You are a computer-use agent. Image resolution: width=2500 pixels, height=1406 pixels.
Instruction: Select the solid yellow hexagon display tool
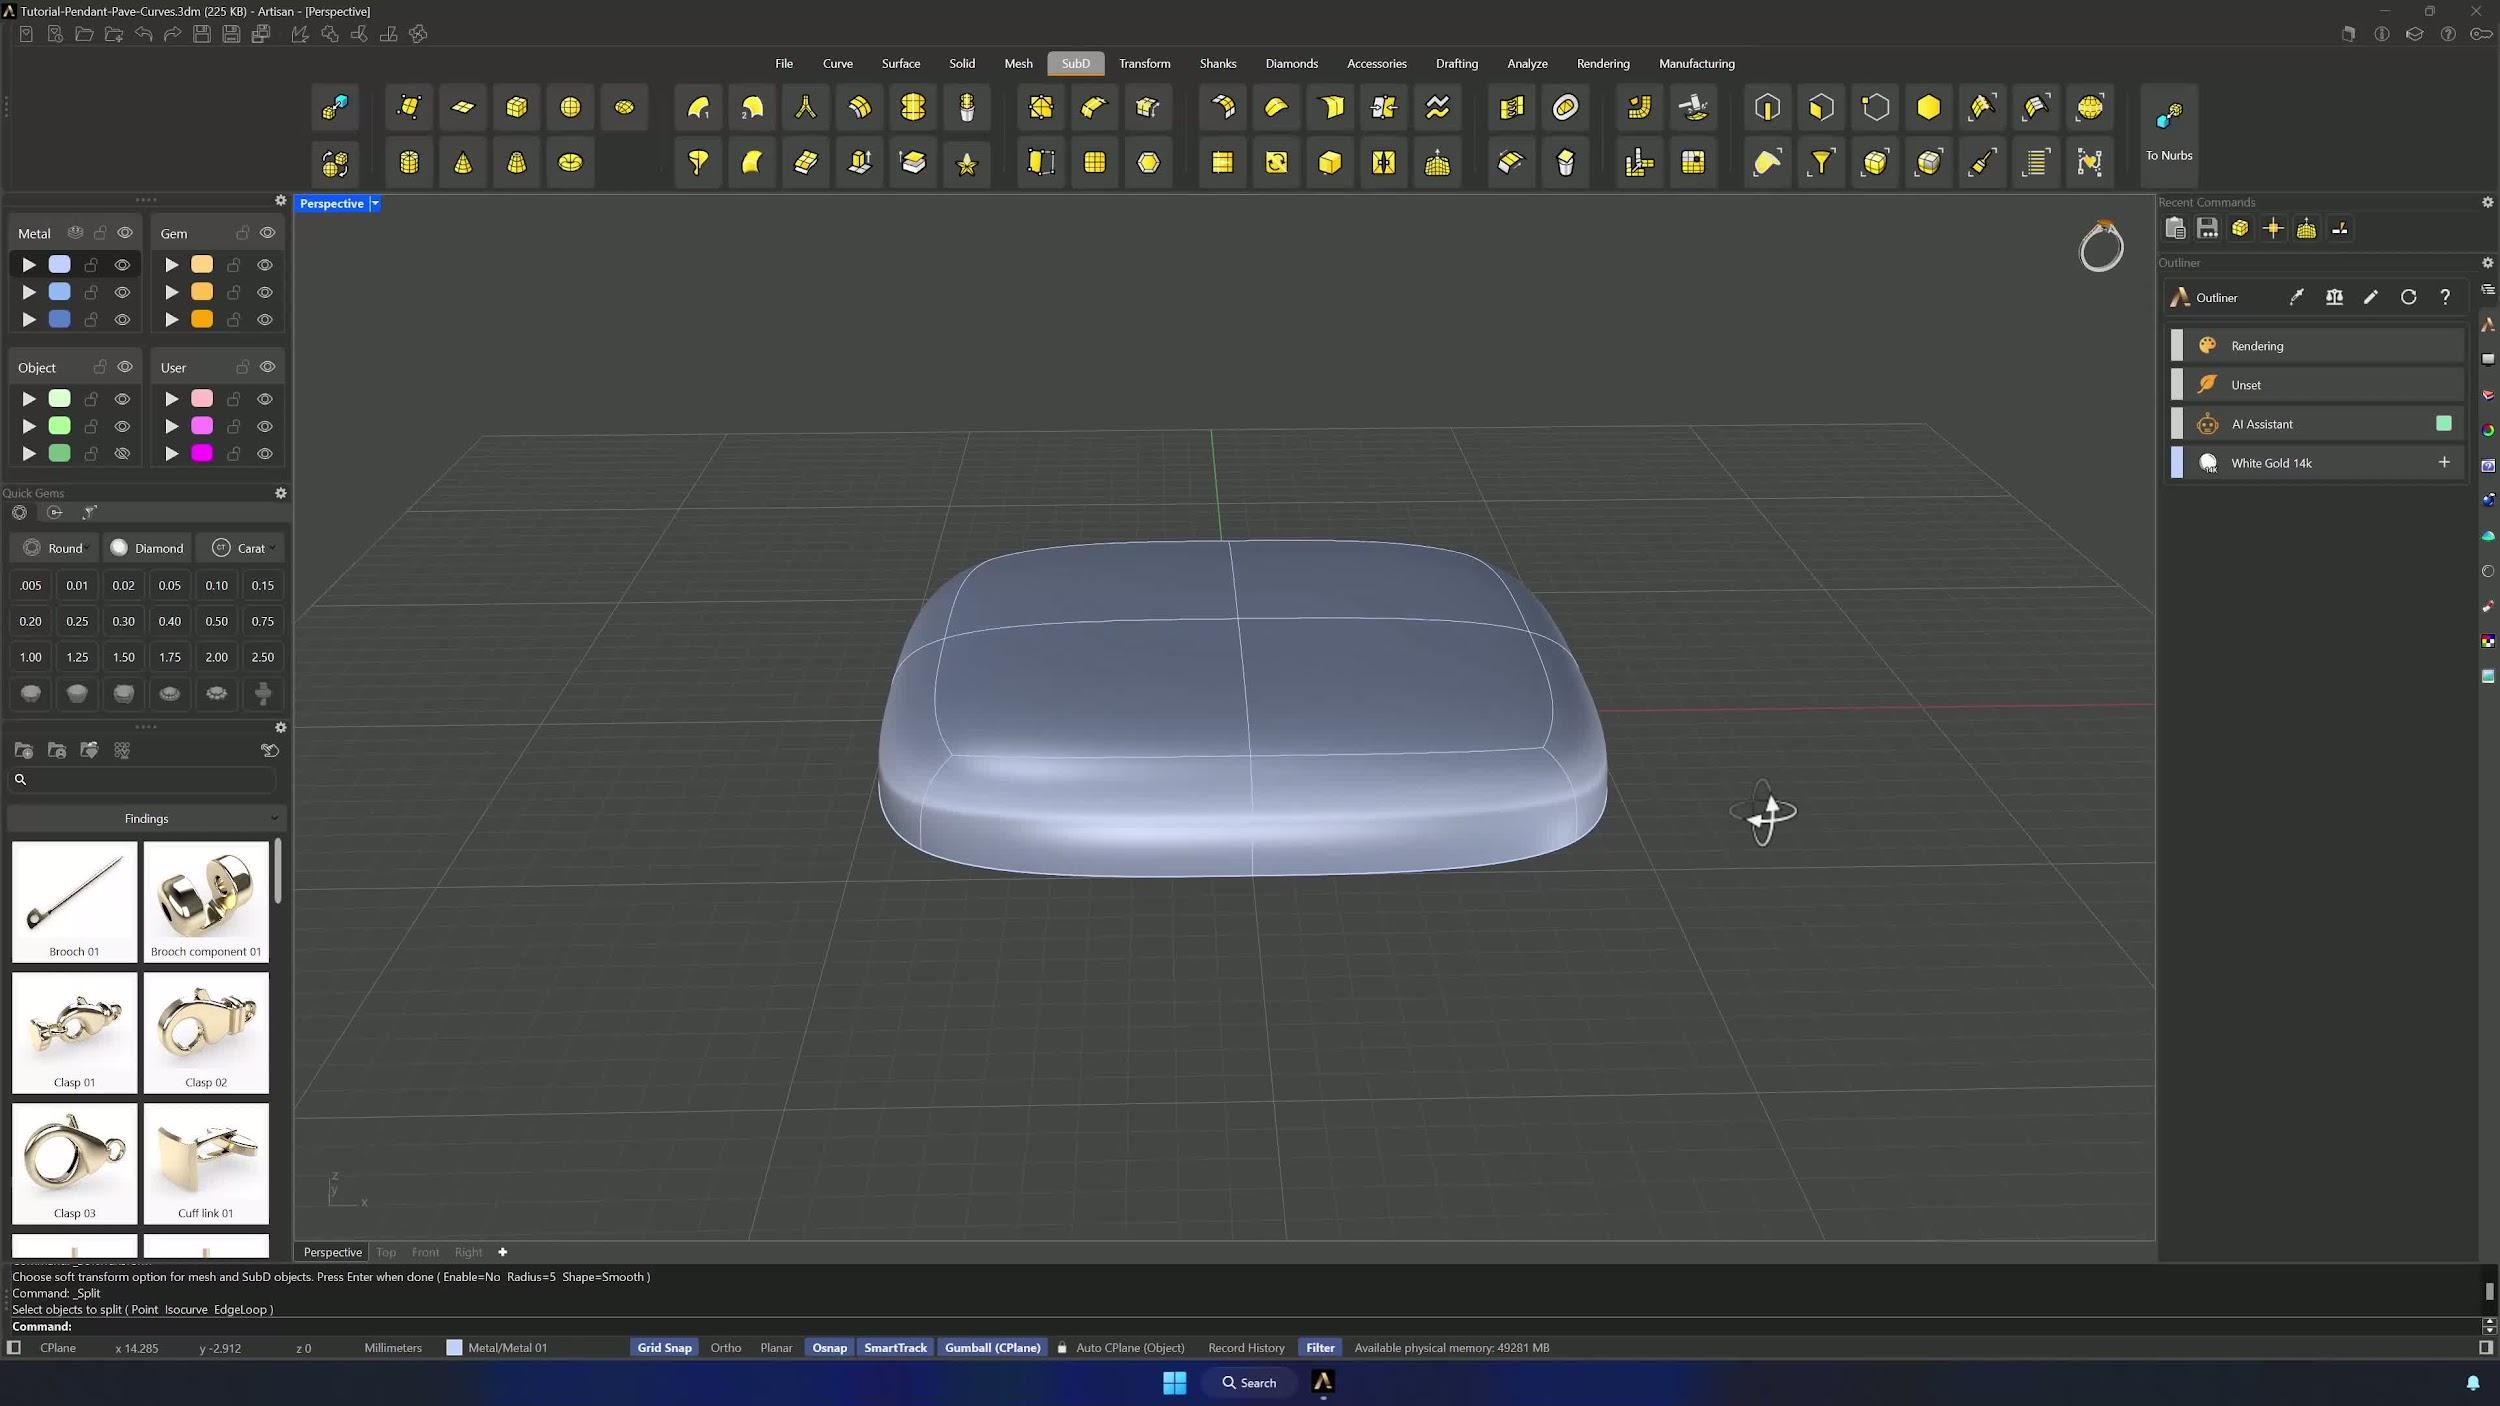tap(1929, 107)
